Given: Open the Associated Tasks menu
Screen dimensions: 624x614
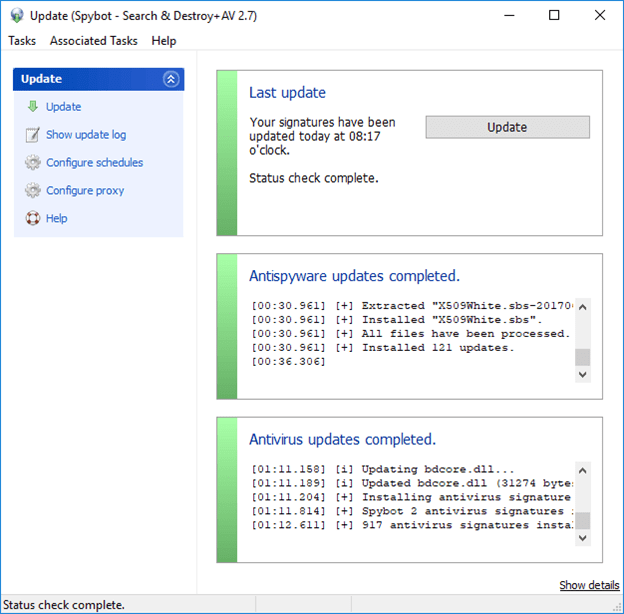Looking at the screenshot, I should pos(94,41).
